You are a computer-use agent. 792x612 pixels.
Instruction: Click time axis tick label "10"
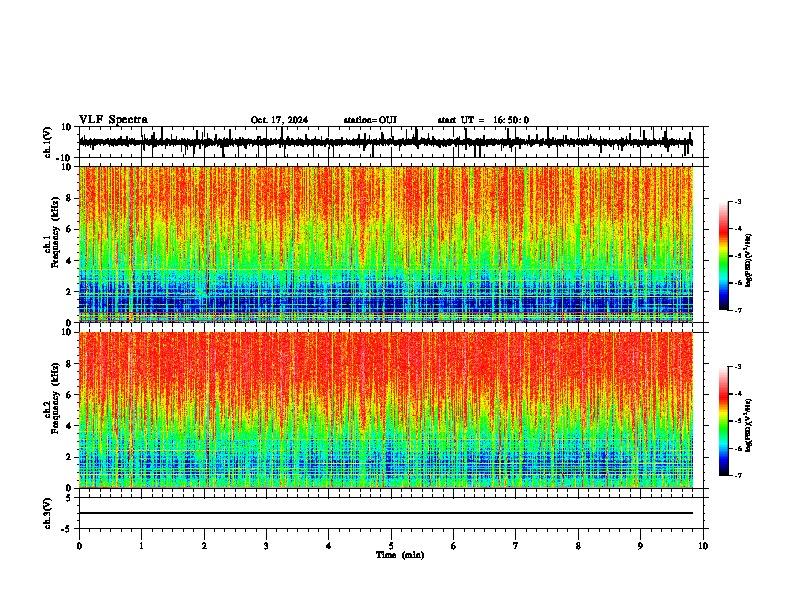pyautogui.click(x=703, y=546)
